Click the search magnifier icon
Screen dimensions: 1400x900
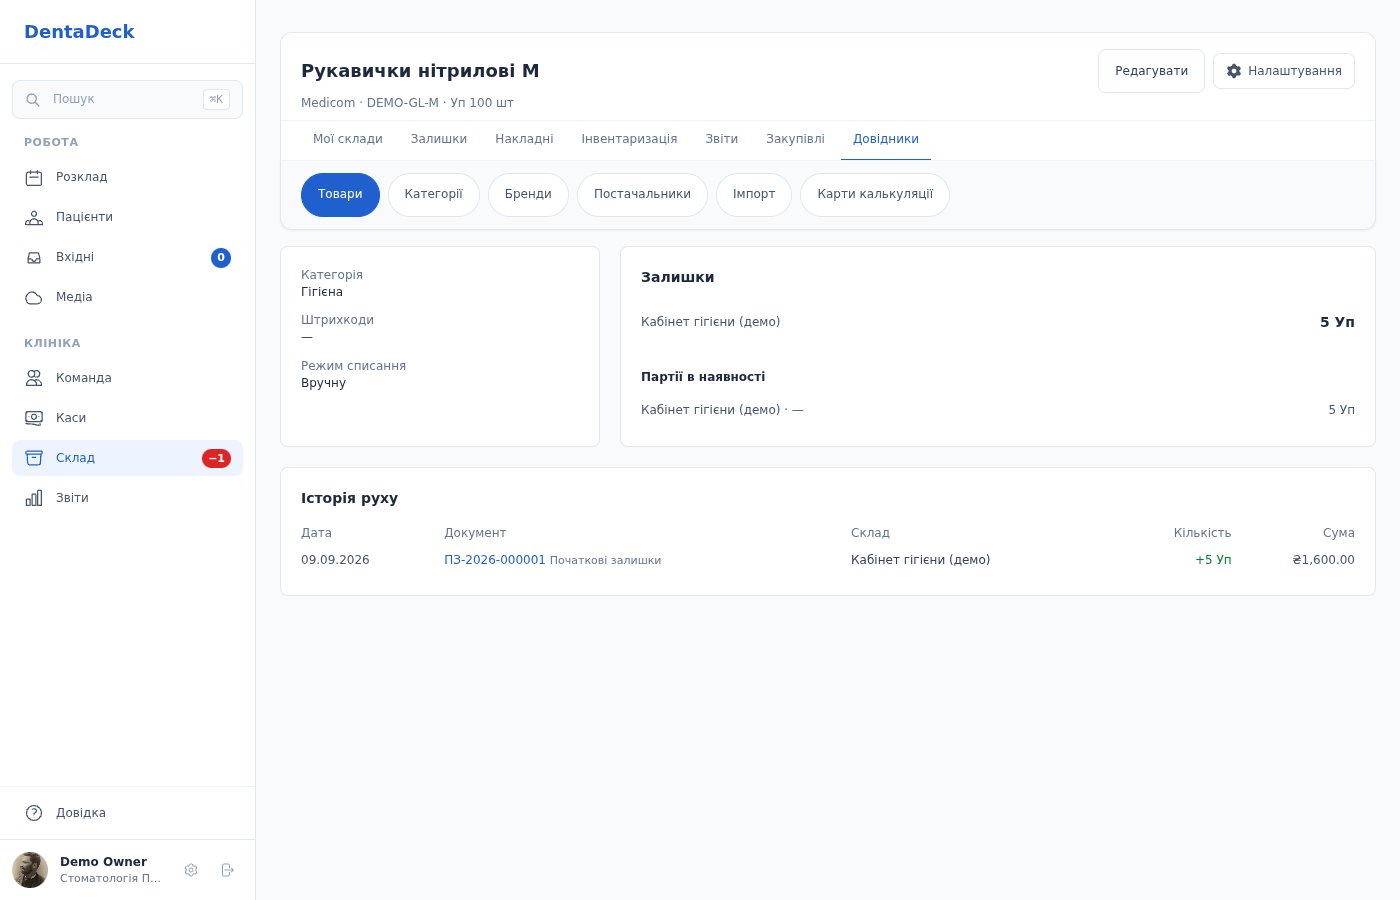[x=33, y=100]
